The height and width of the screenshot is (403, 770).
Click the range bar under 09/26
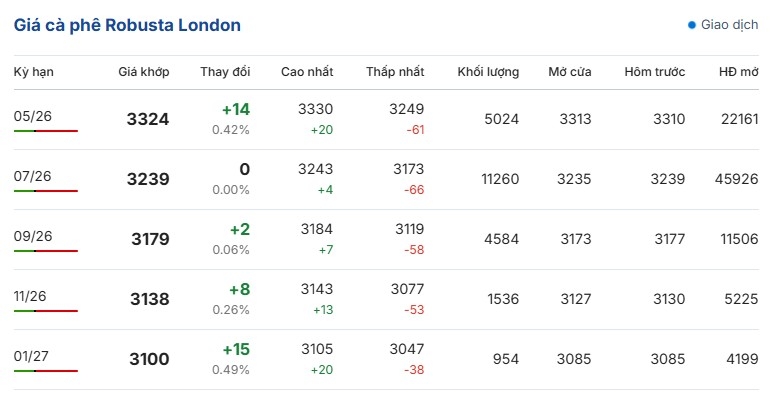(x=46, y=251)
